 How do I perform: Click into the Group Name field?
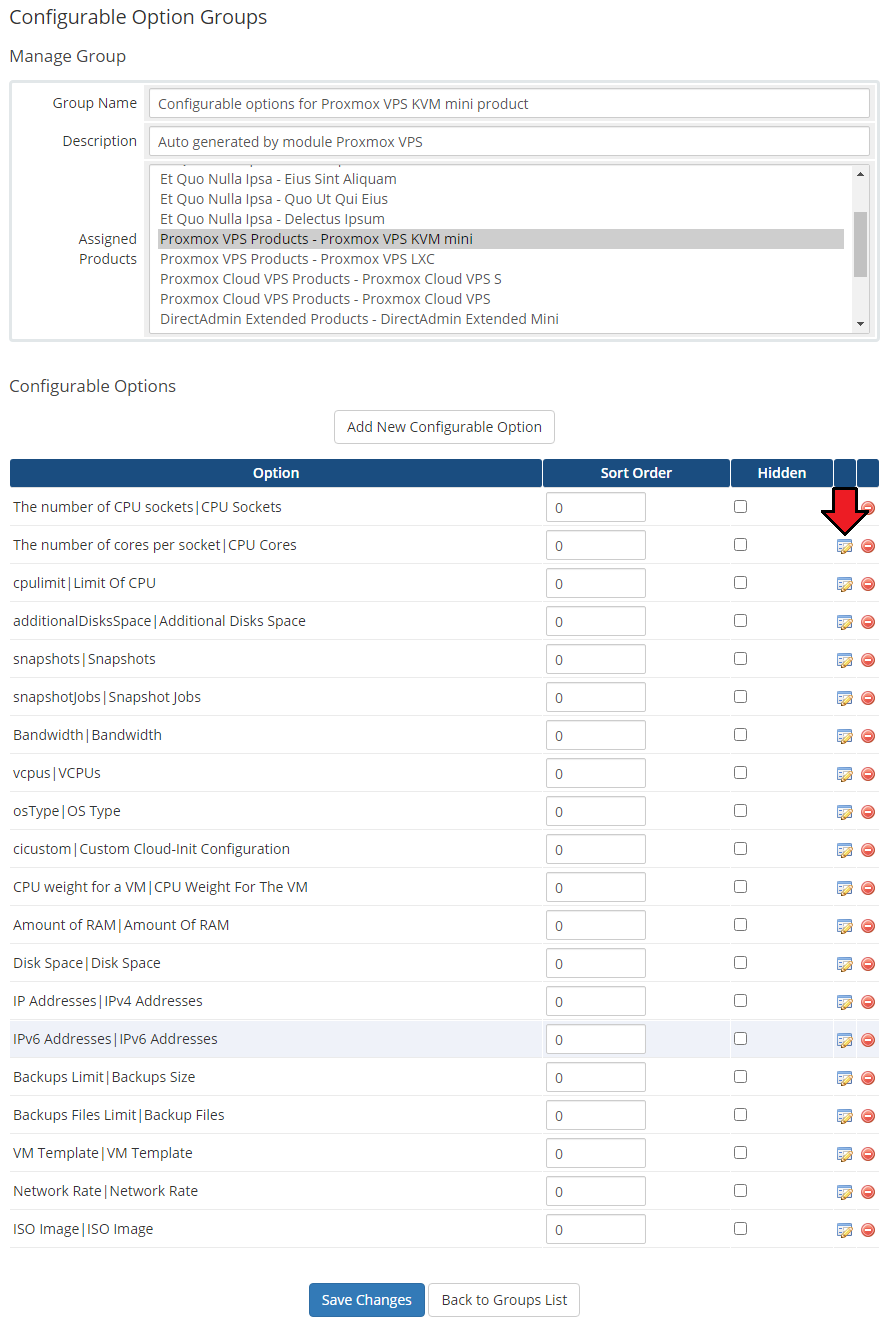pos(509,103)
